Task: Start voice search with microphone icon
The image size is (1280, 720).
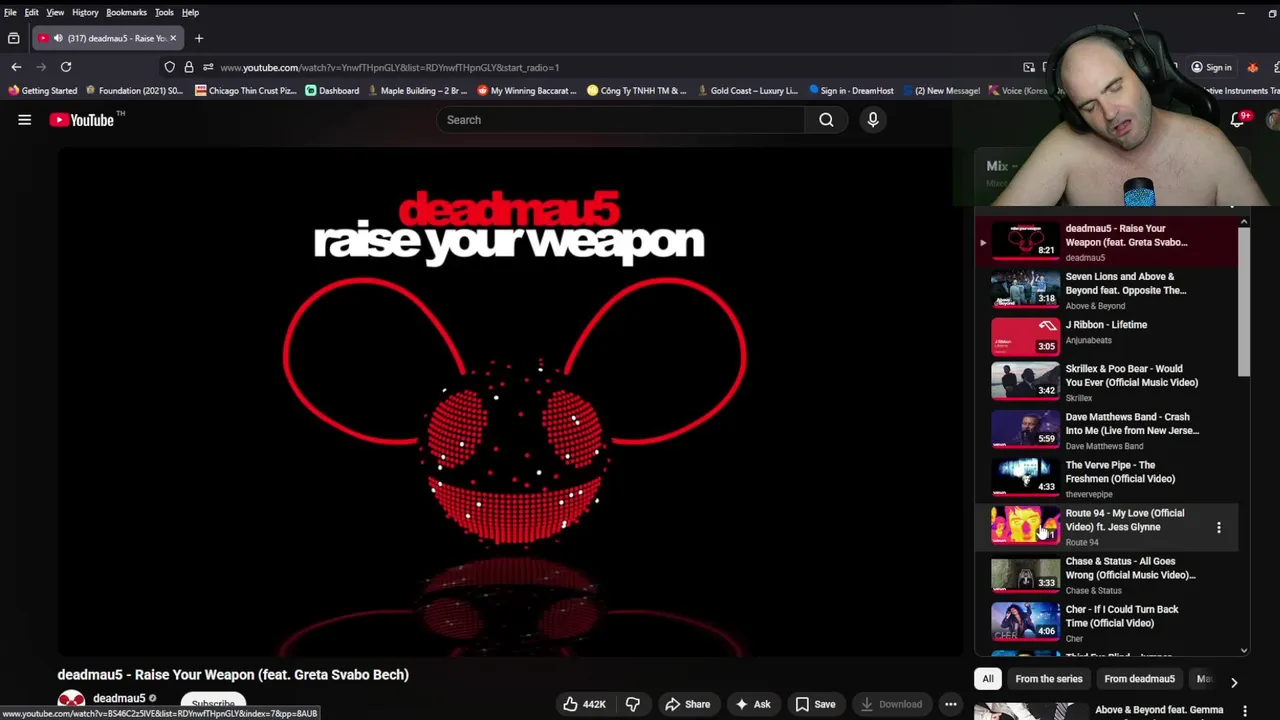Action: tap(873, 120)
